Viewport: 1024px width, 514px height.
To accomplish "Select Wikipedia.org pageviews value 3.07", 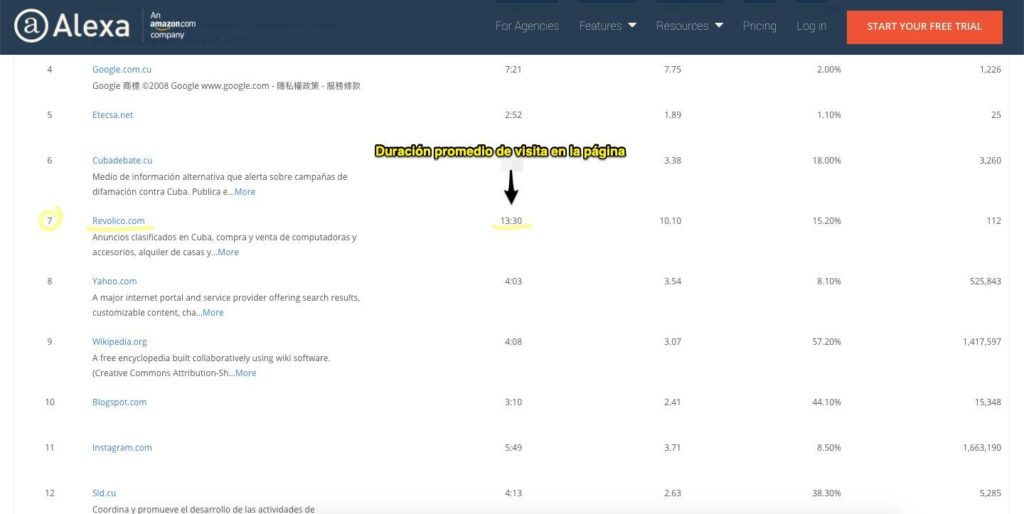I will pyautogui.click(x=673, y=342).
